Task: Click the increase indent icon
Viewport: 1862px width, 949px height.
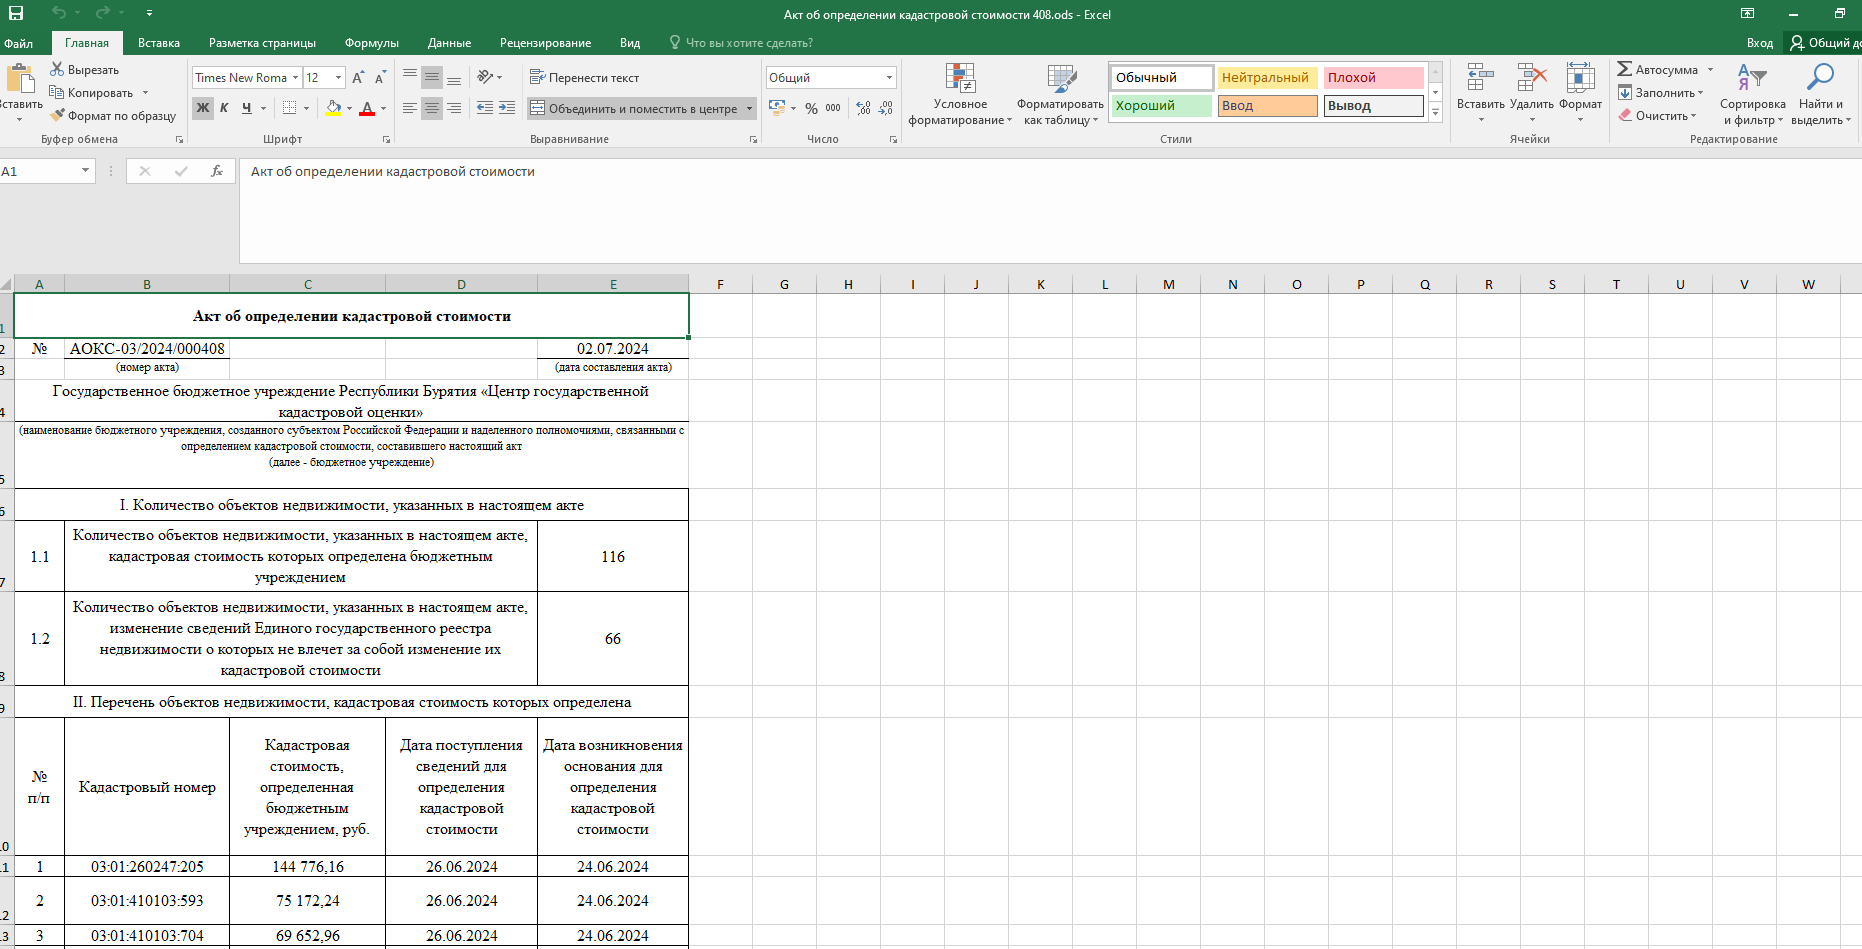Action: click(507, 108)
